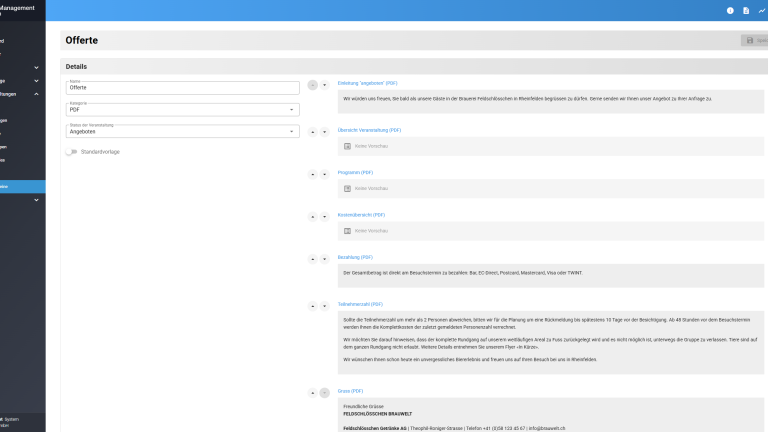Move Kostenübersicht section up

pos(312,217)
